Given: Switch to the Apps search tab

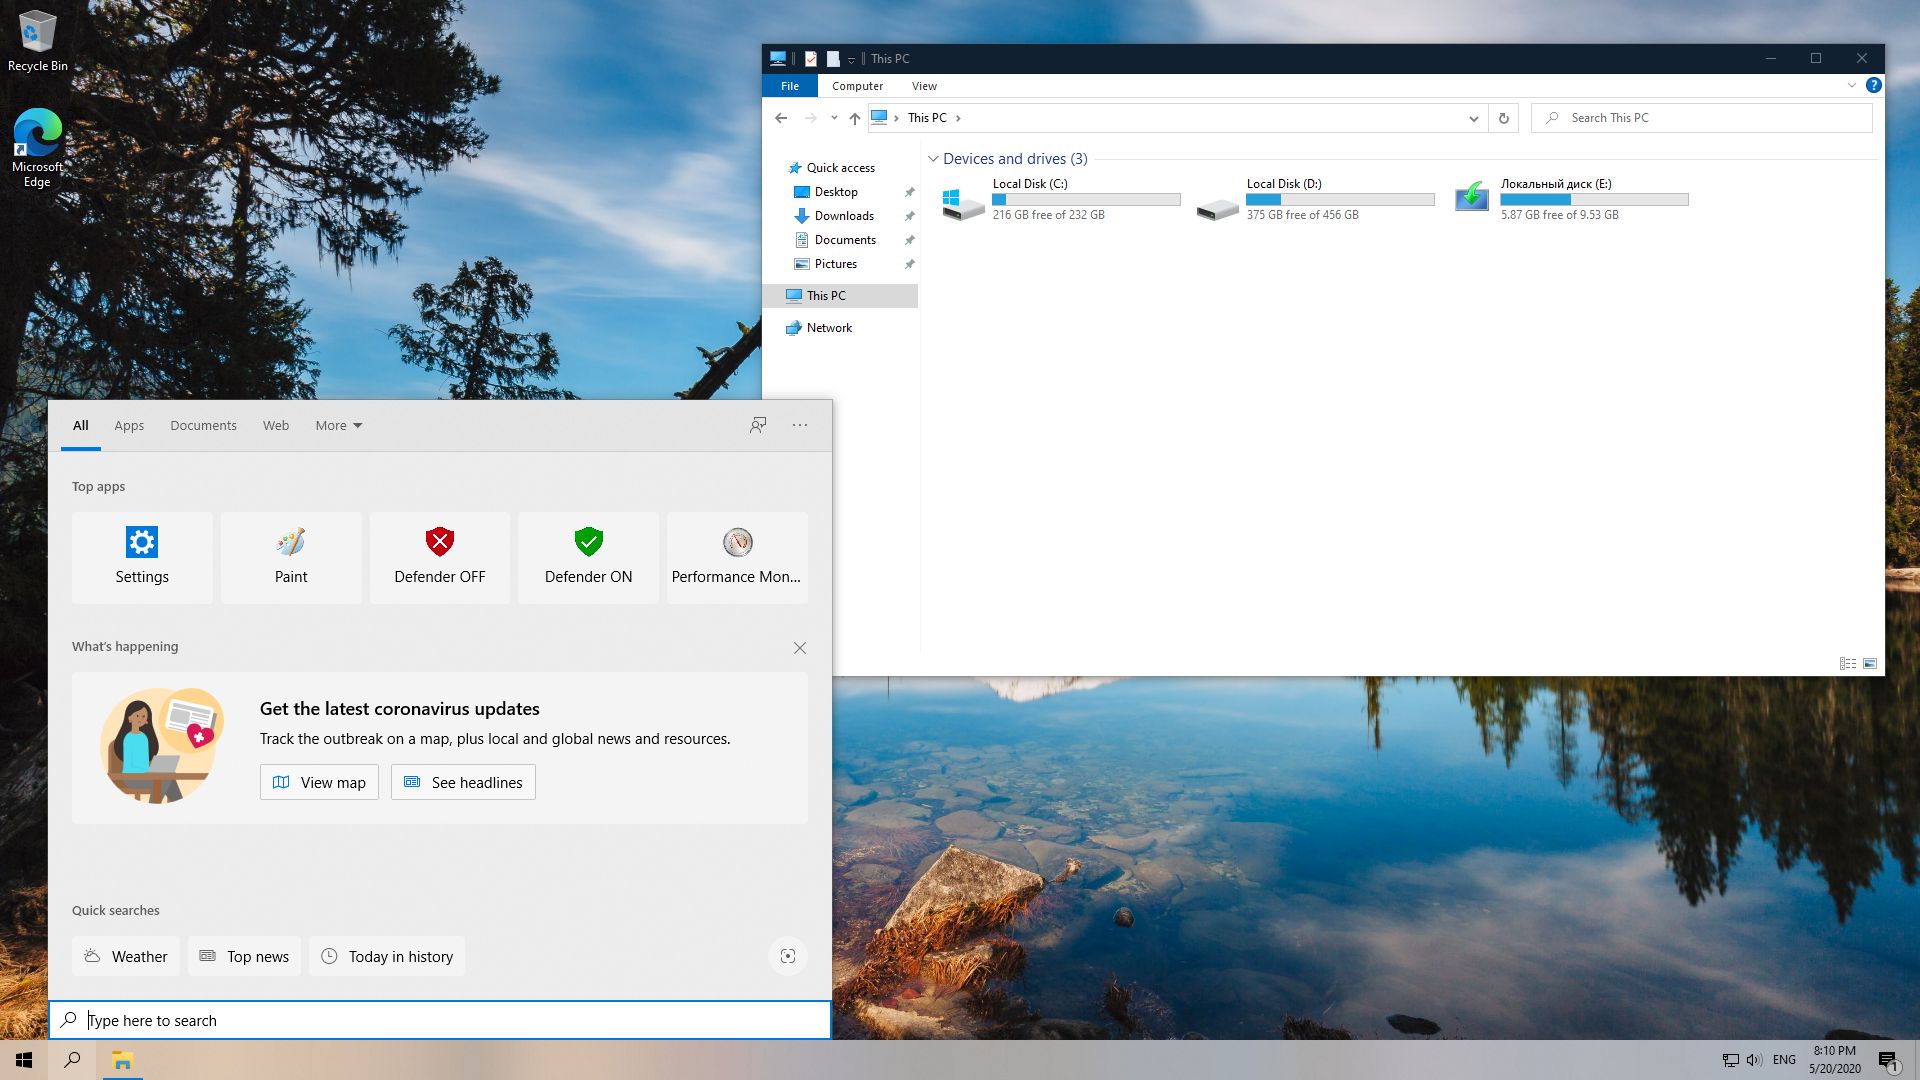Looking at the screenshot, I should [129, 425].
